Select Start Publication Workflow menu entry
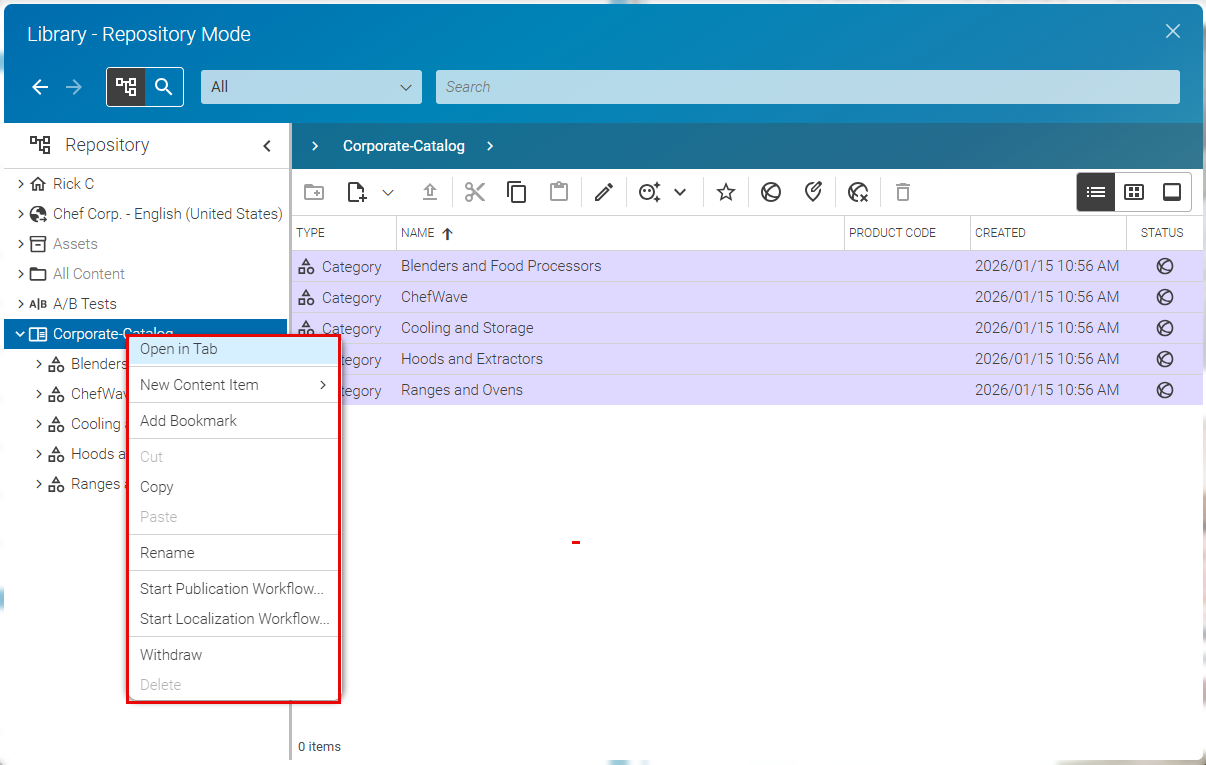1206x765 pixels. (232, 589)
